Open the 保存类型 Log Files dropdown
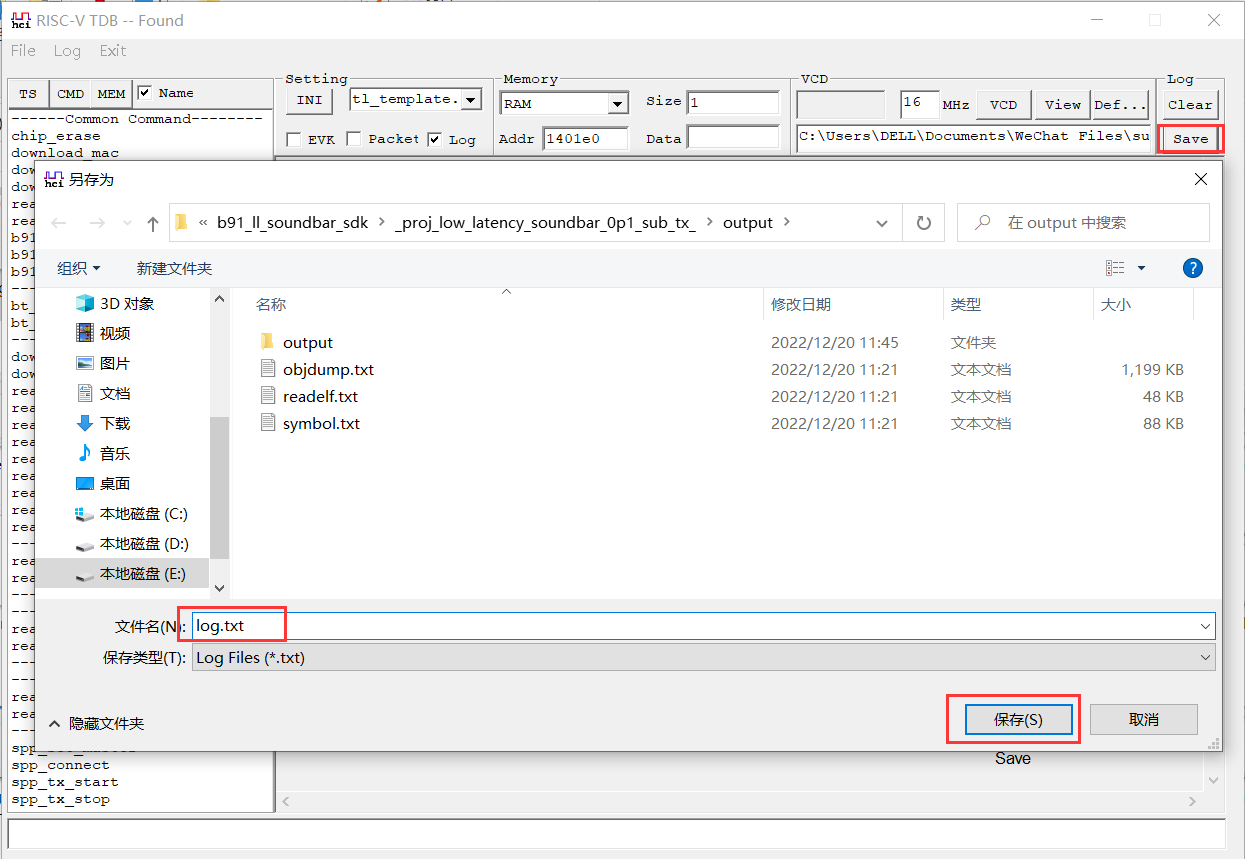This screenshot has height=859, width=1245. click(x=704, y=658)
